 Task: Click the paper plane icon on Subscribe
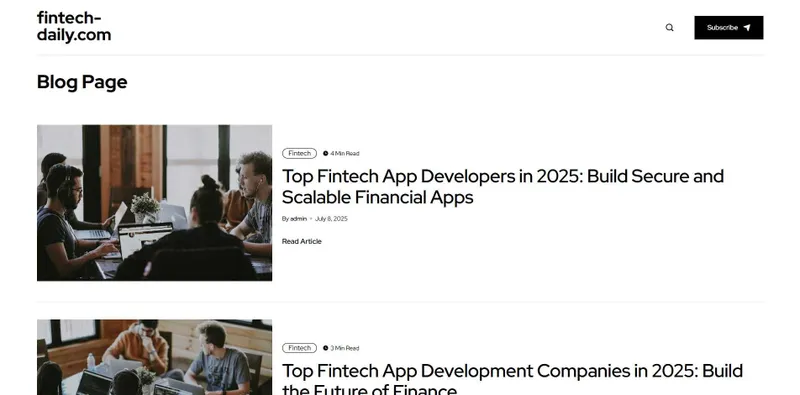coord(747,28)
